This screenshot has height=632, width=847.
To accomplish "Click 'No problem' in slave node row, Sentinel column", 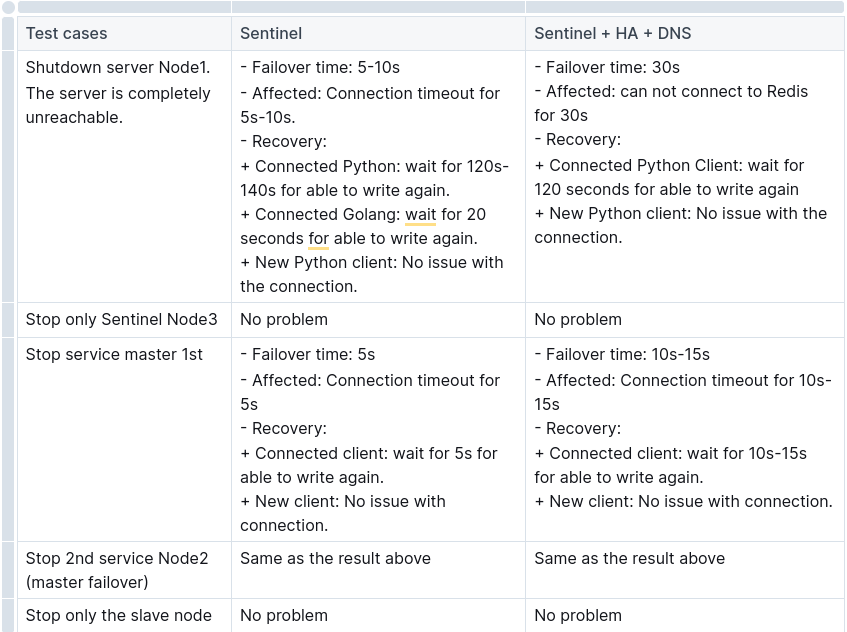I will point(284,616).
